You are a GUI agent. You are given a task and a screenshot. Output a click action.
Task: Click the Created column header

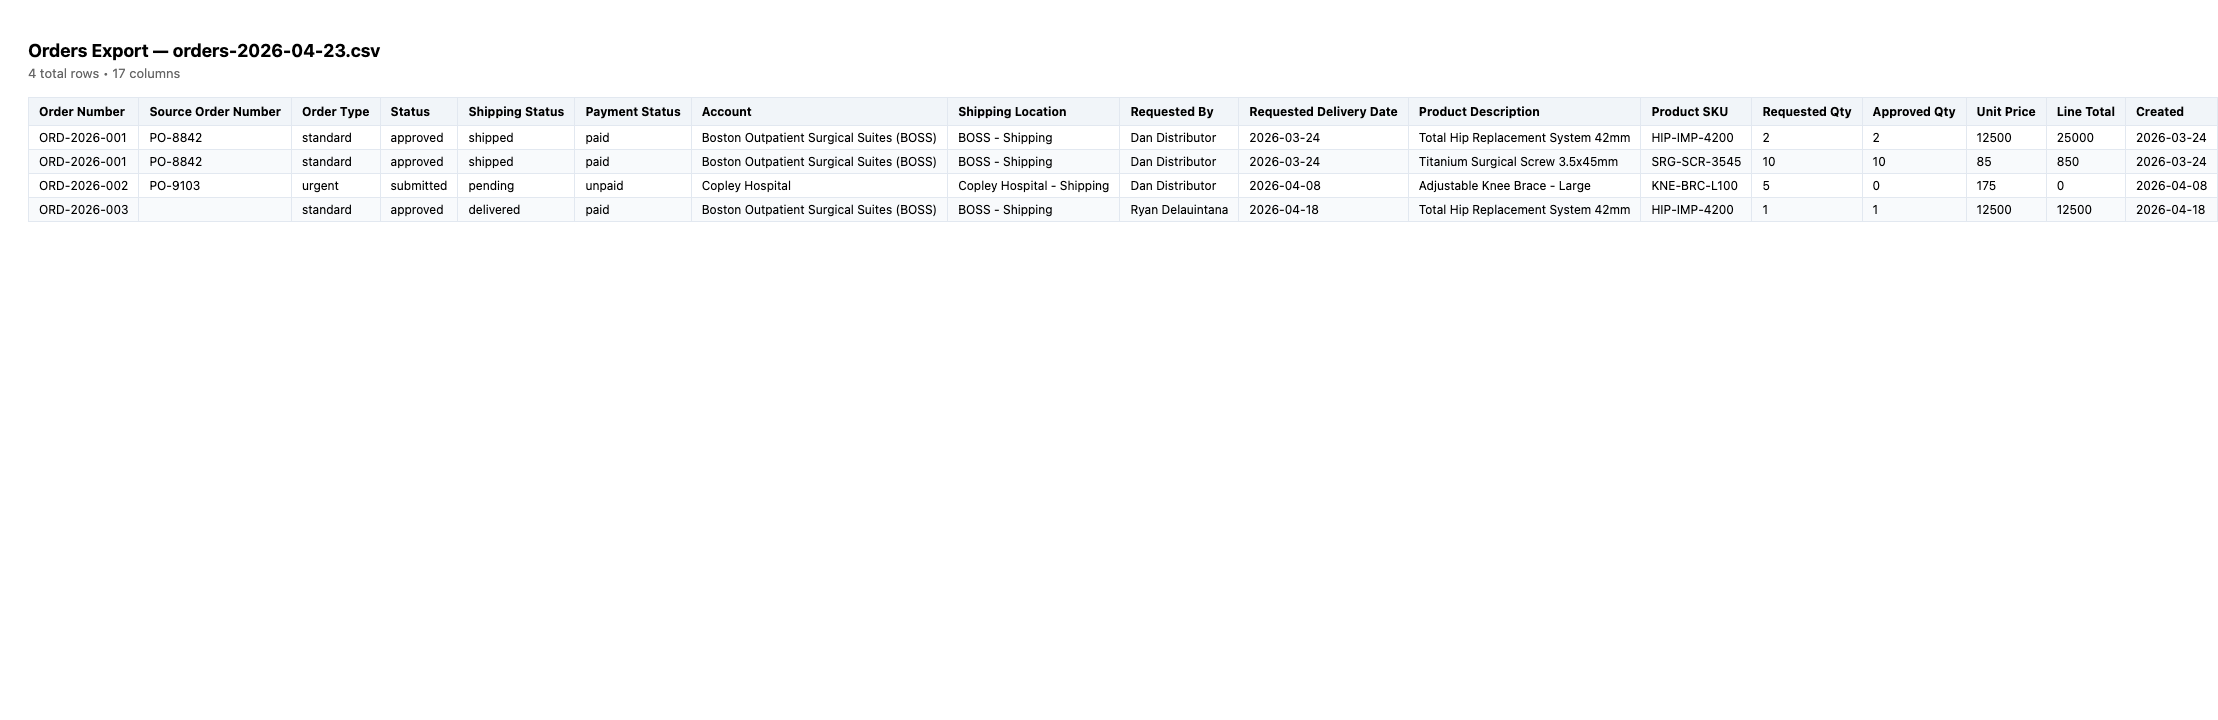tap(2171, 112)
